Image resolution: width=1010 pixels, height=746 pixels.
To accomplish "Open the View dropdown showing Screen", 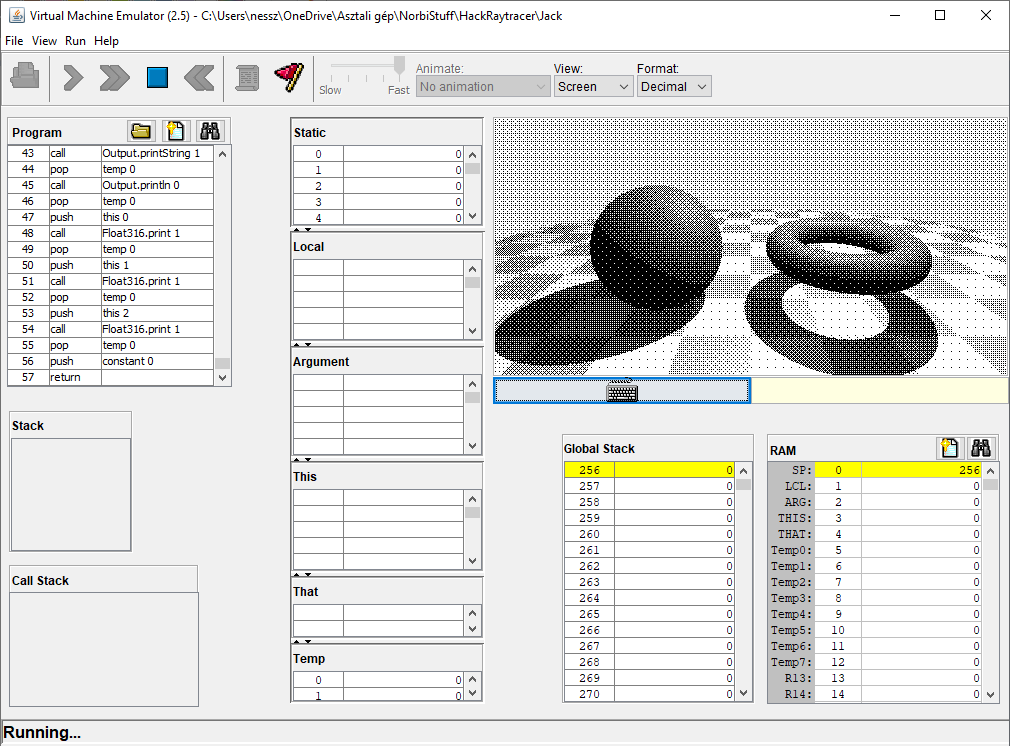I will [593, 87].
